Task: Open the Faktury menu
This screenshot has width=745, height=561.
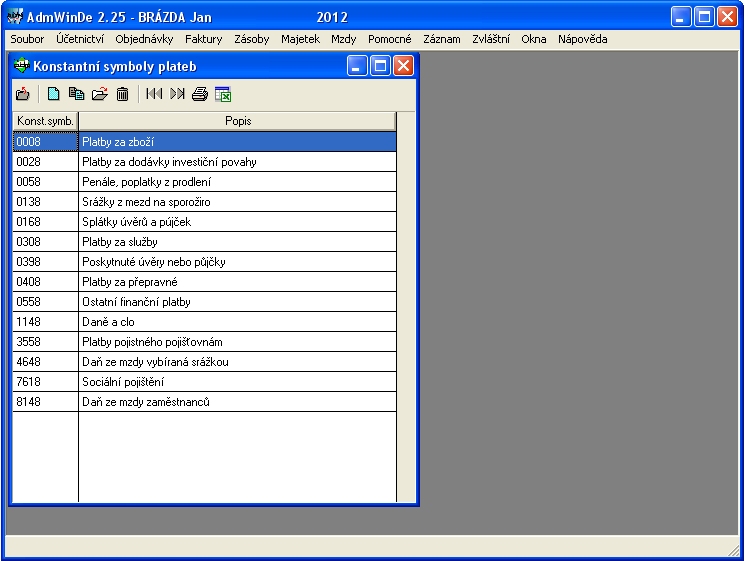Action: point(203,39)
